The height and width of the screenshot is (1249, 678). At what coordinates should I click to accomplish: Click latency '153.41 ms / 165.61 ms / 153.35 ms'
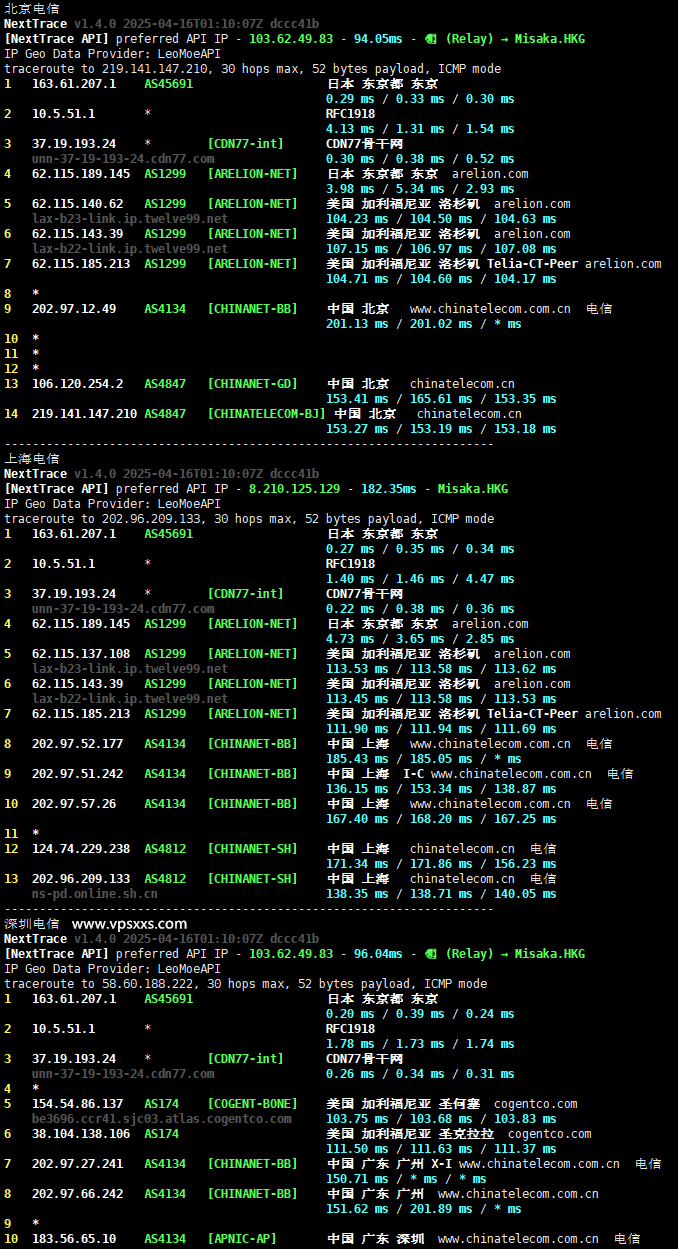tap(441, 399)
